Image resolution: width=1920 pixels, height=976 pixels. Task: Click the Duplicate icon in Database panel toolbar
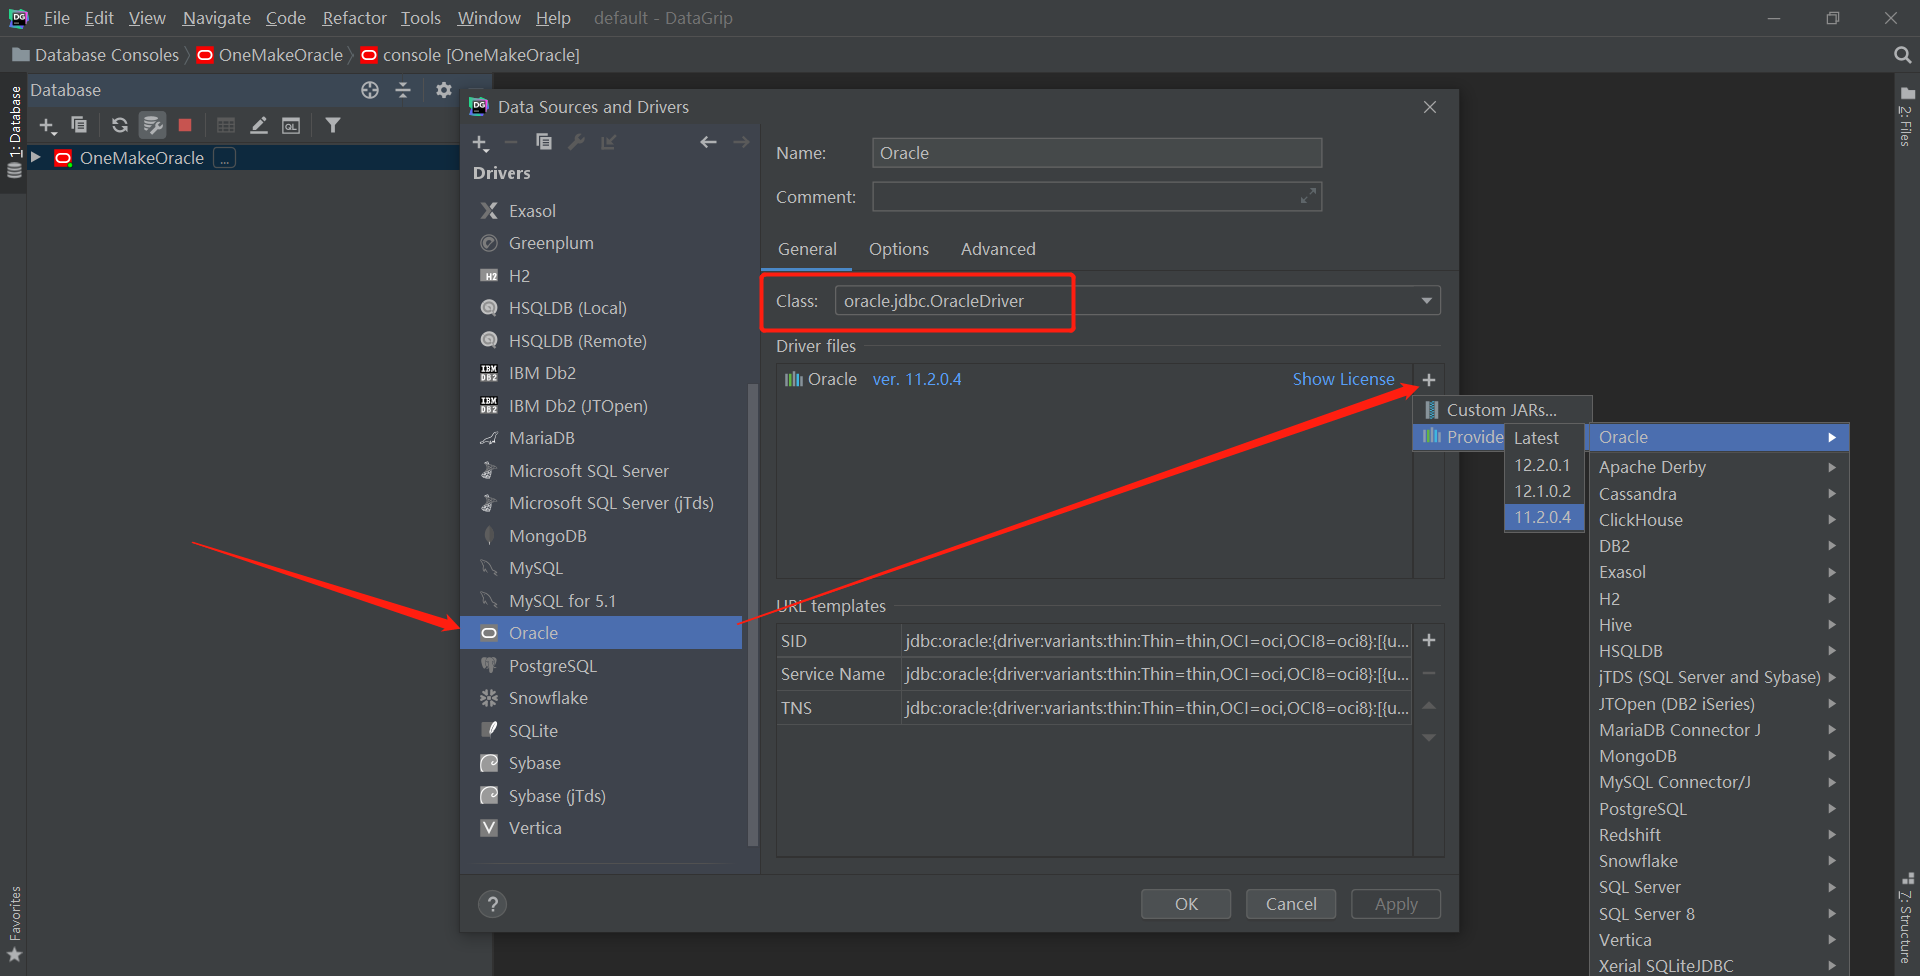click(79, 125)
